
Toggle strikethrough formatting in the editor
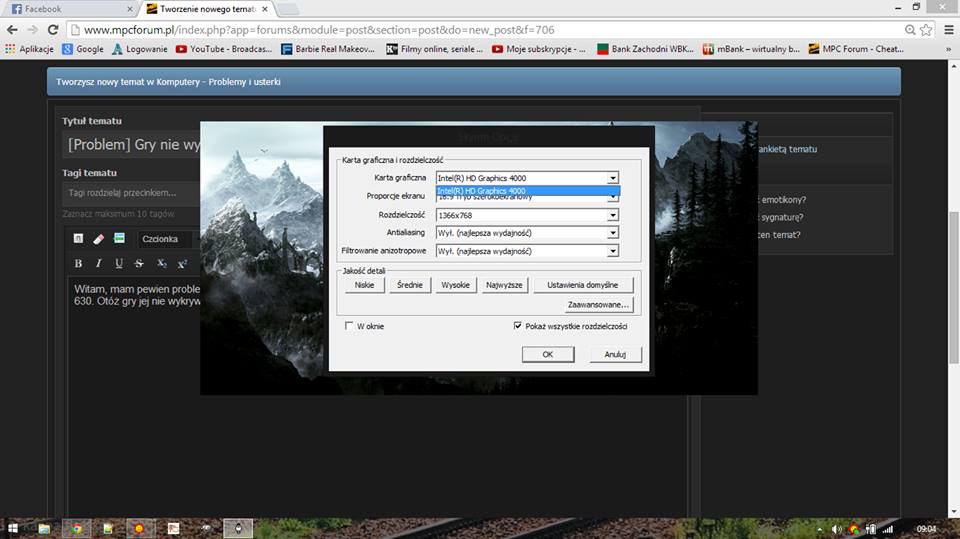click(x=139, y=263)
